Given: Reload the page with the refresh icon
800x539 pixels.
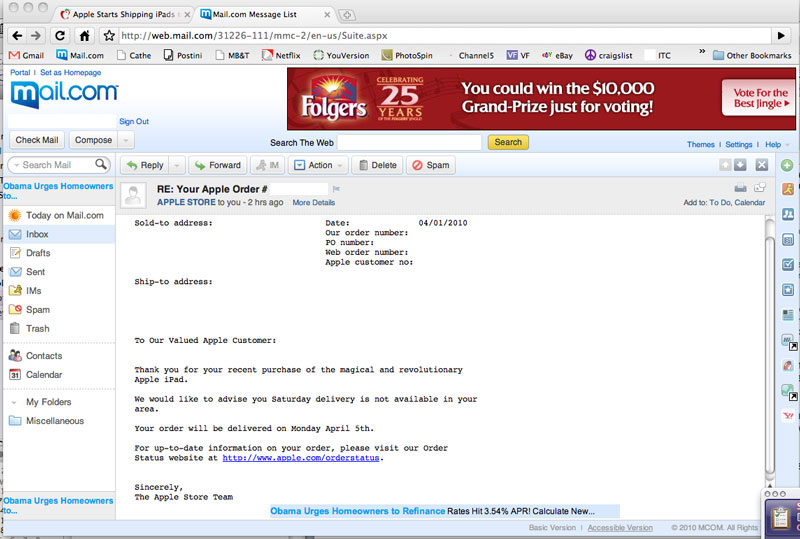Looking at the screenshot, I should [x=60, y=36].
